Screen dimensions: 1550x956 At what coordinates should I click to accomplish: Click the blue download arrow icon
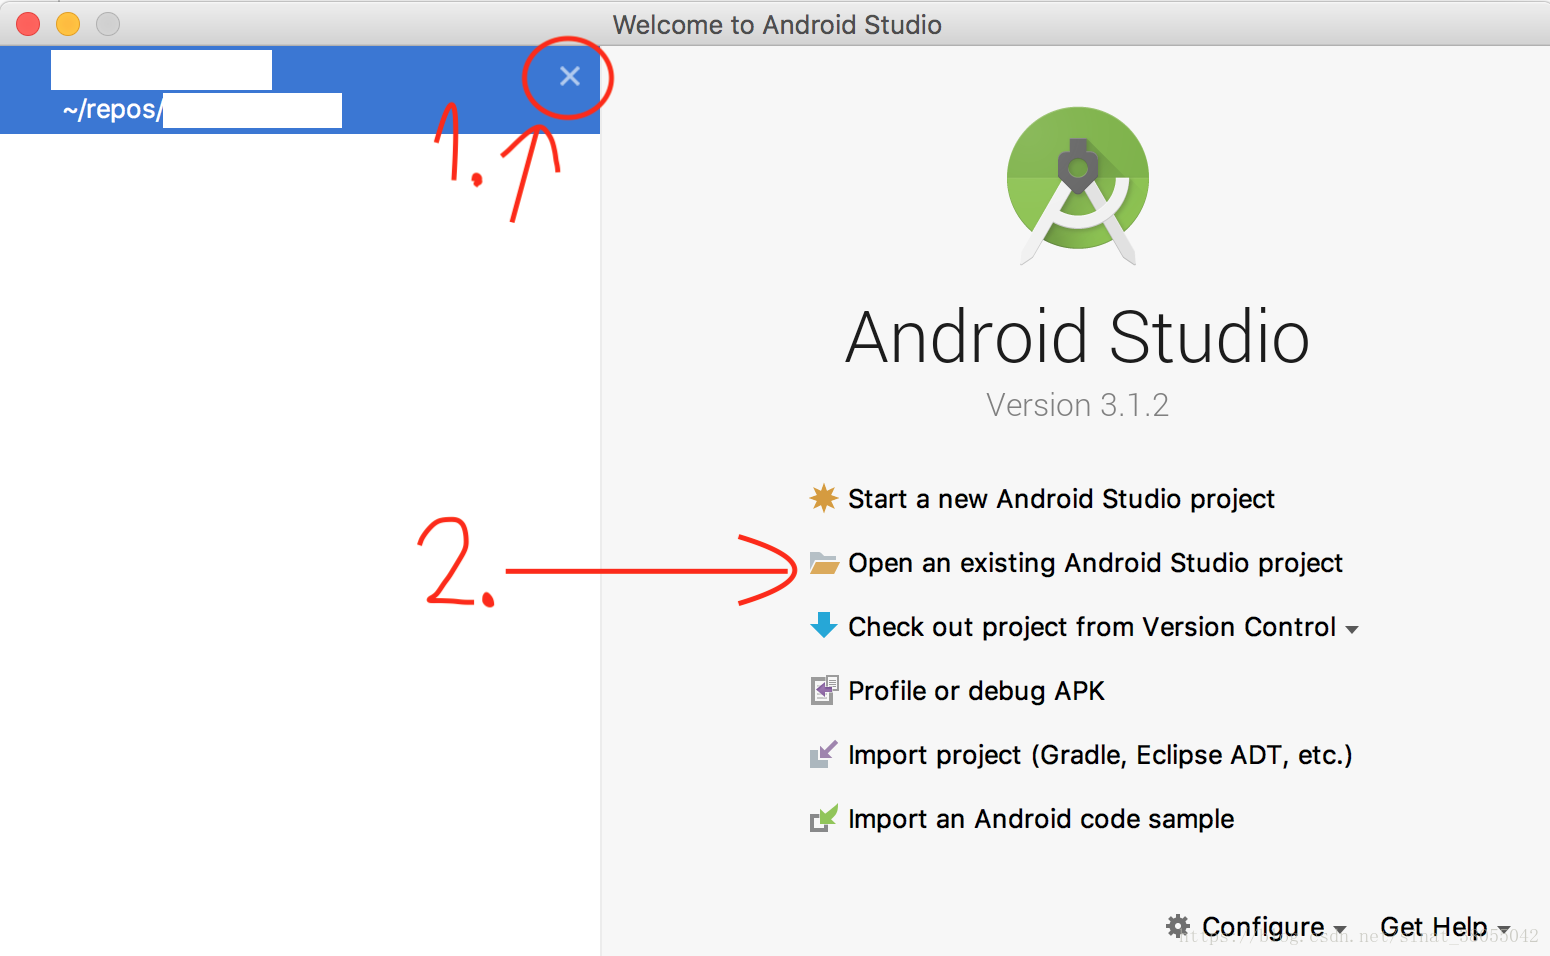click(x=824, y=626)
